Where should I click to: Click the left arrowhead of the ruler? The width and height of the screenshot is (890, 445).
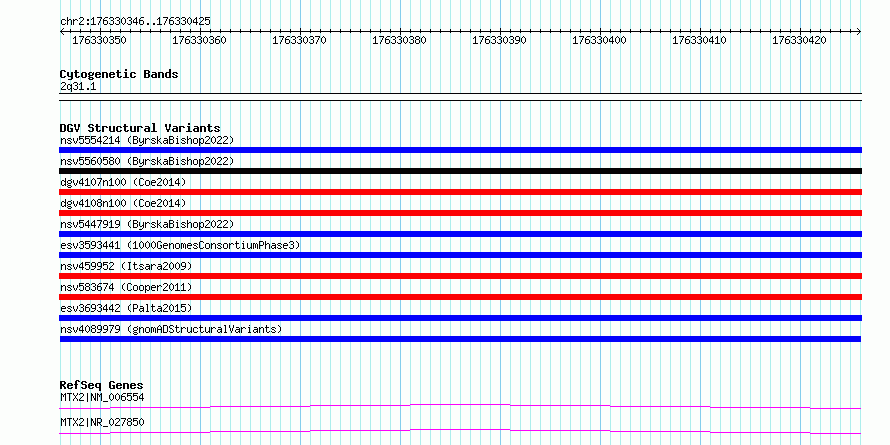coord(62,31)
